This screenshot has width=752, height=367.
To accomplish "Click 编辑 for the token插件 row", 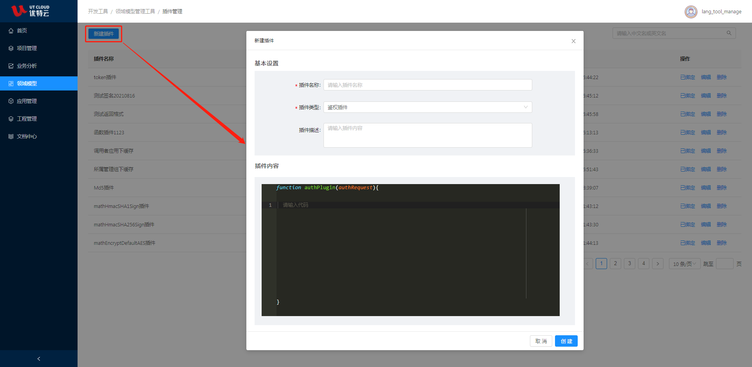I will tap(705, 77).
